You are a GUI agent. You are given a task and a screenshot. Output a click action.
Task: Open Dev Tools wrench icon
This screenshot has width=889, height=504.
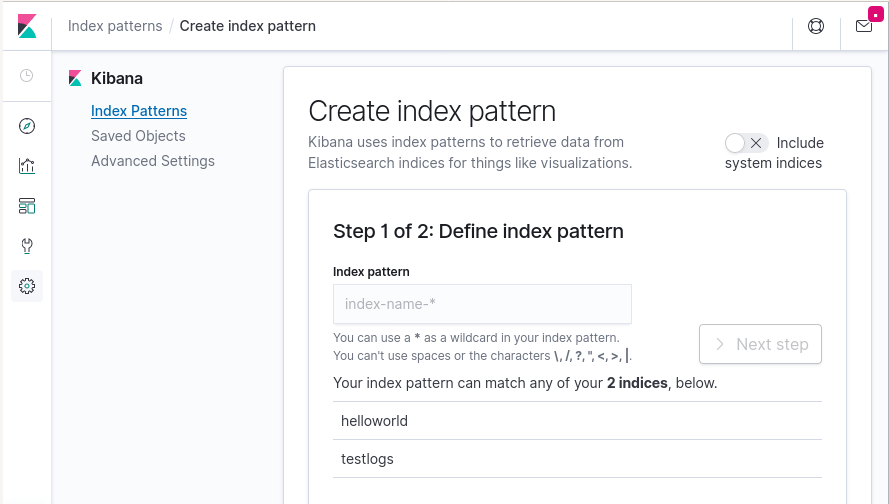[27, 246]
